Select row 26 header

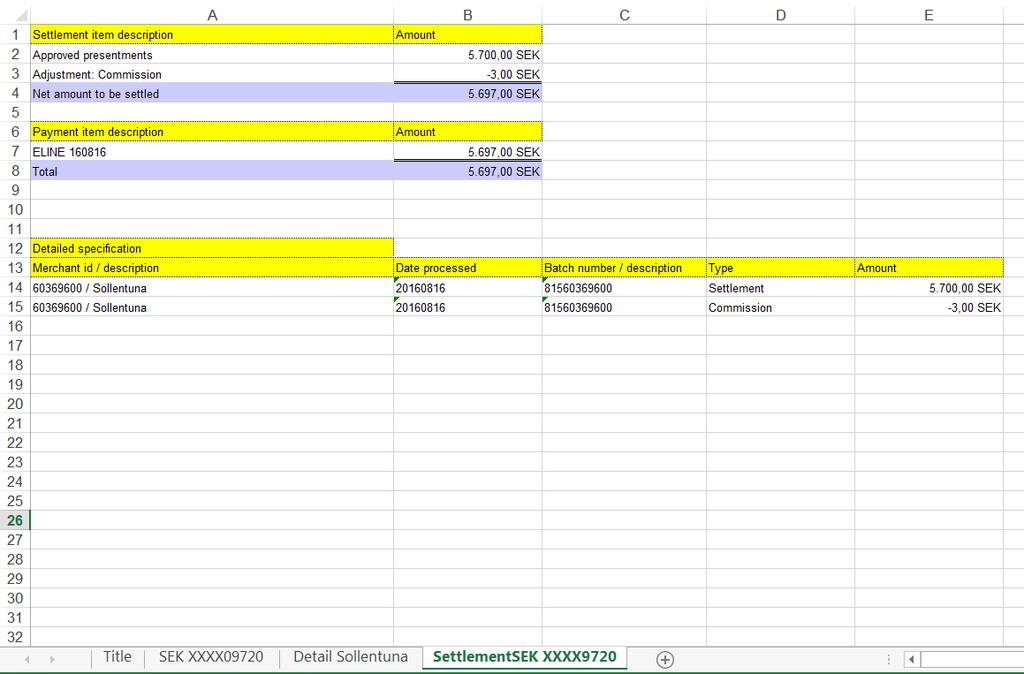[15, 521]
